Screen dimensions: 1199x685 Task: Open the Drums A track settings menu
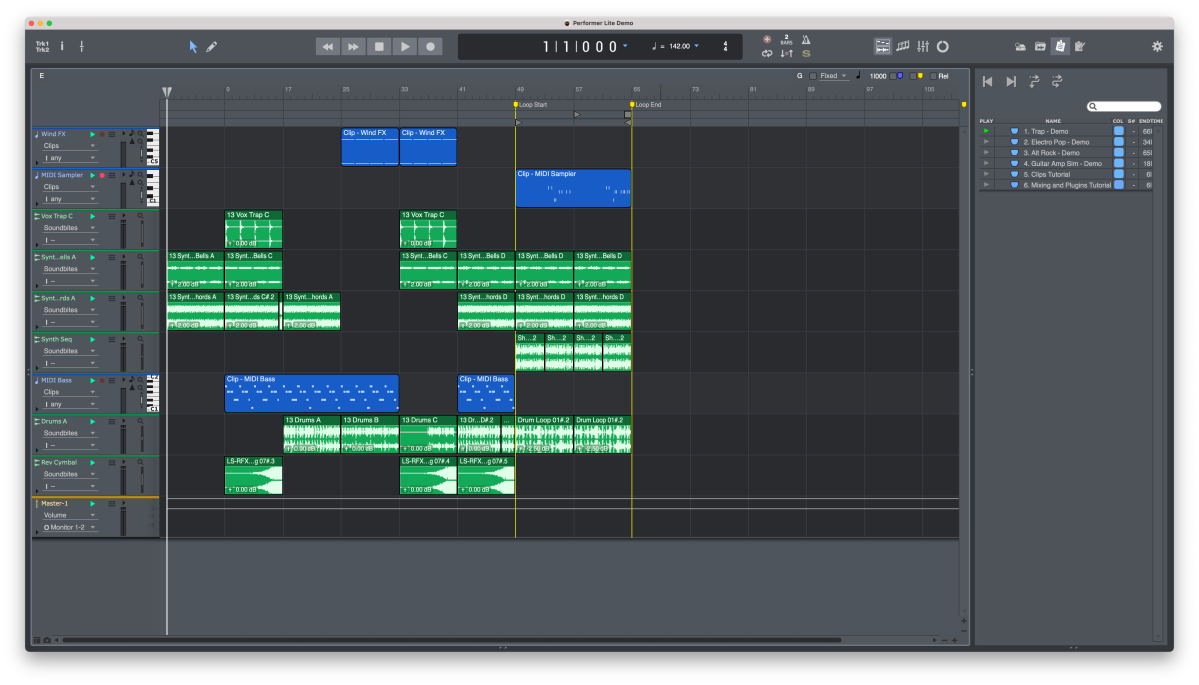pos(112,421)
